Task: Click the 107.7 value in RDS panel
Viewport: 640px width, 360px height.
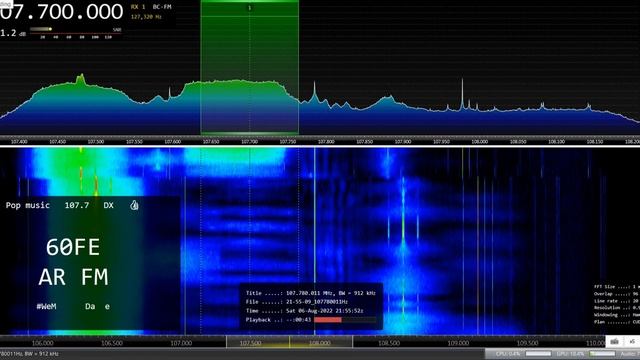Action: tap(77, 205)
